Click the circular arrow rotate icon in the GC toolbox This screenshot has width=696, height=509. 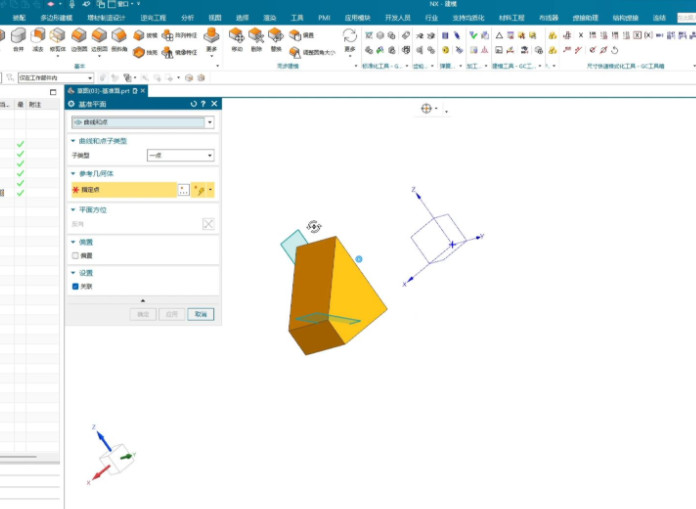pos(615,50)
